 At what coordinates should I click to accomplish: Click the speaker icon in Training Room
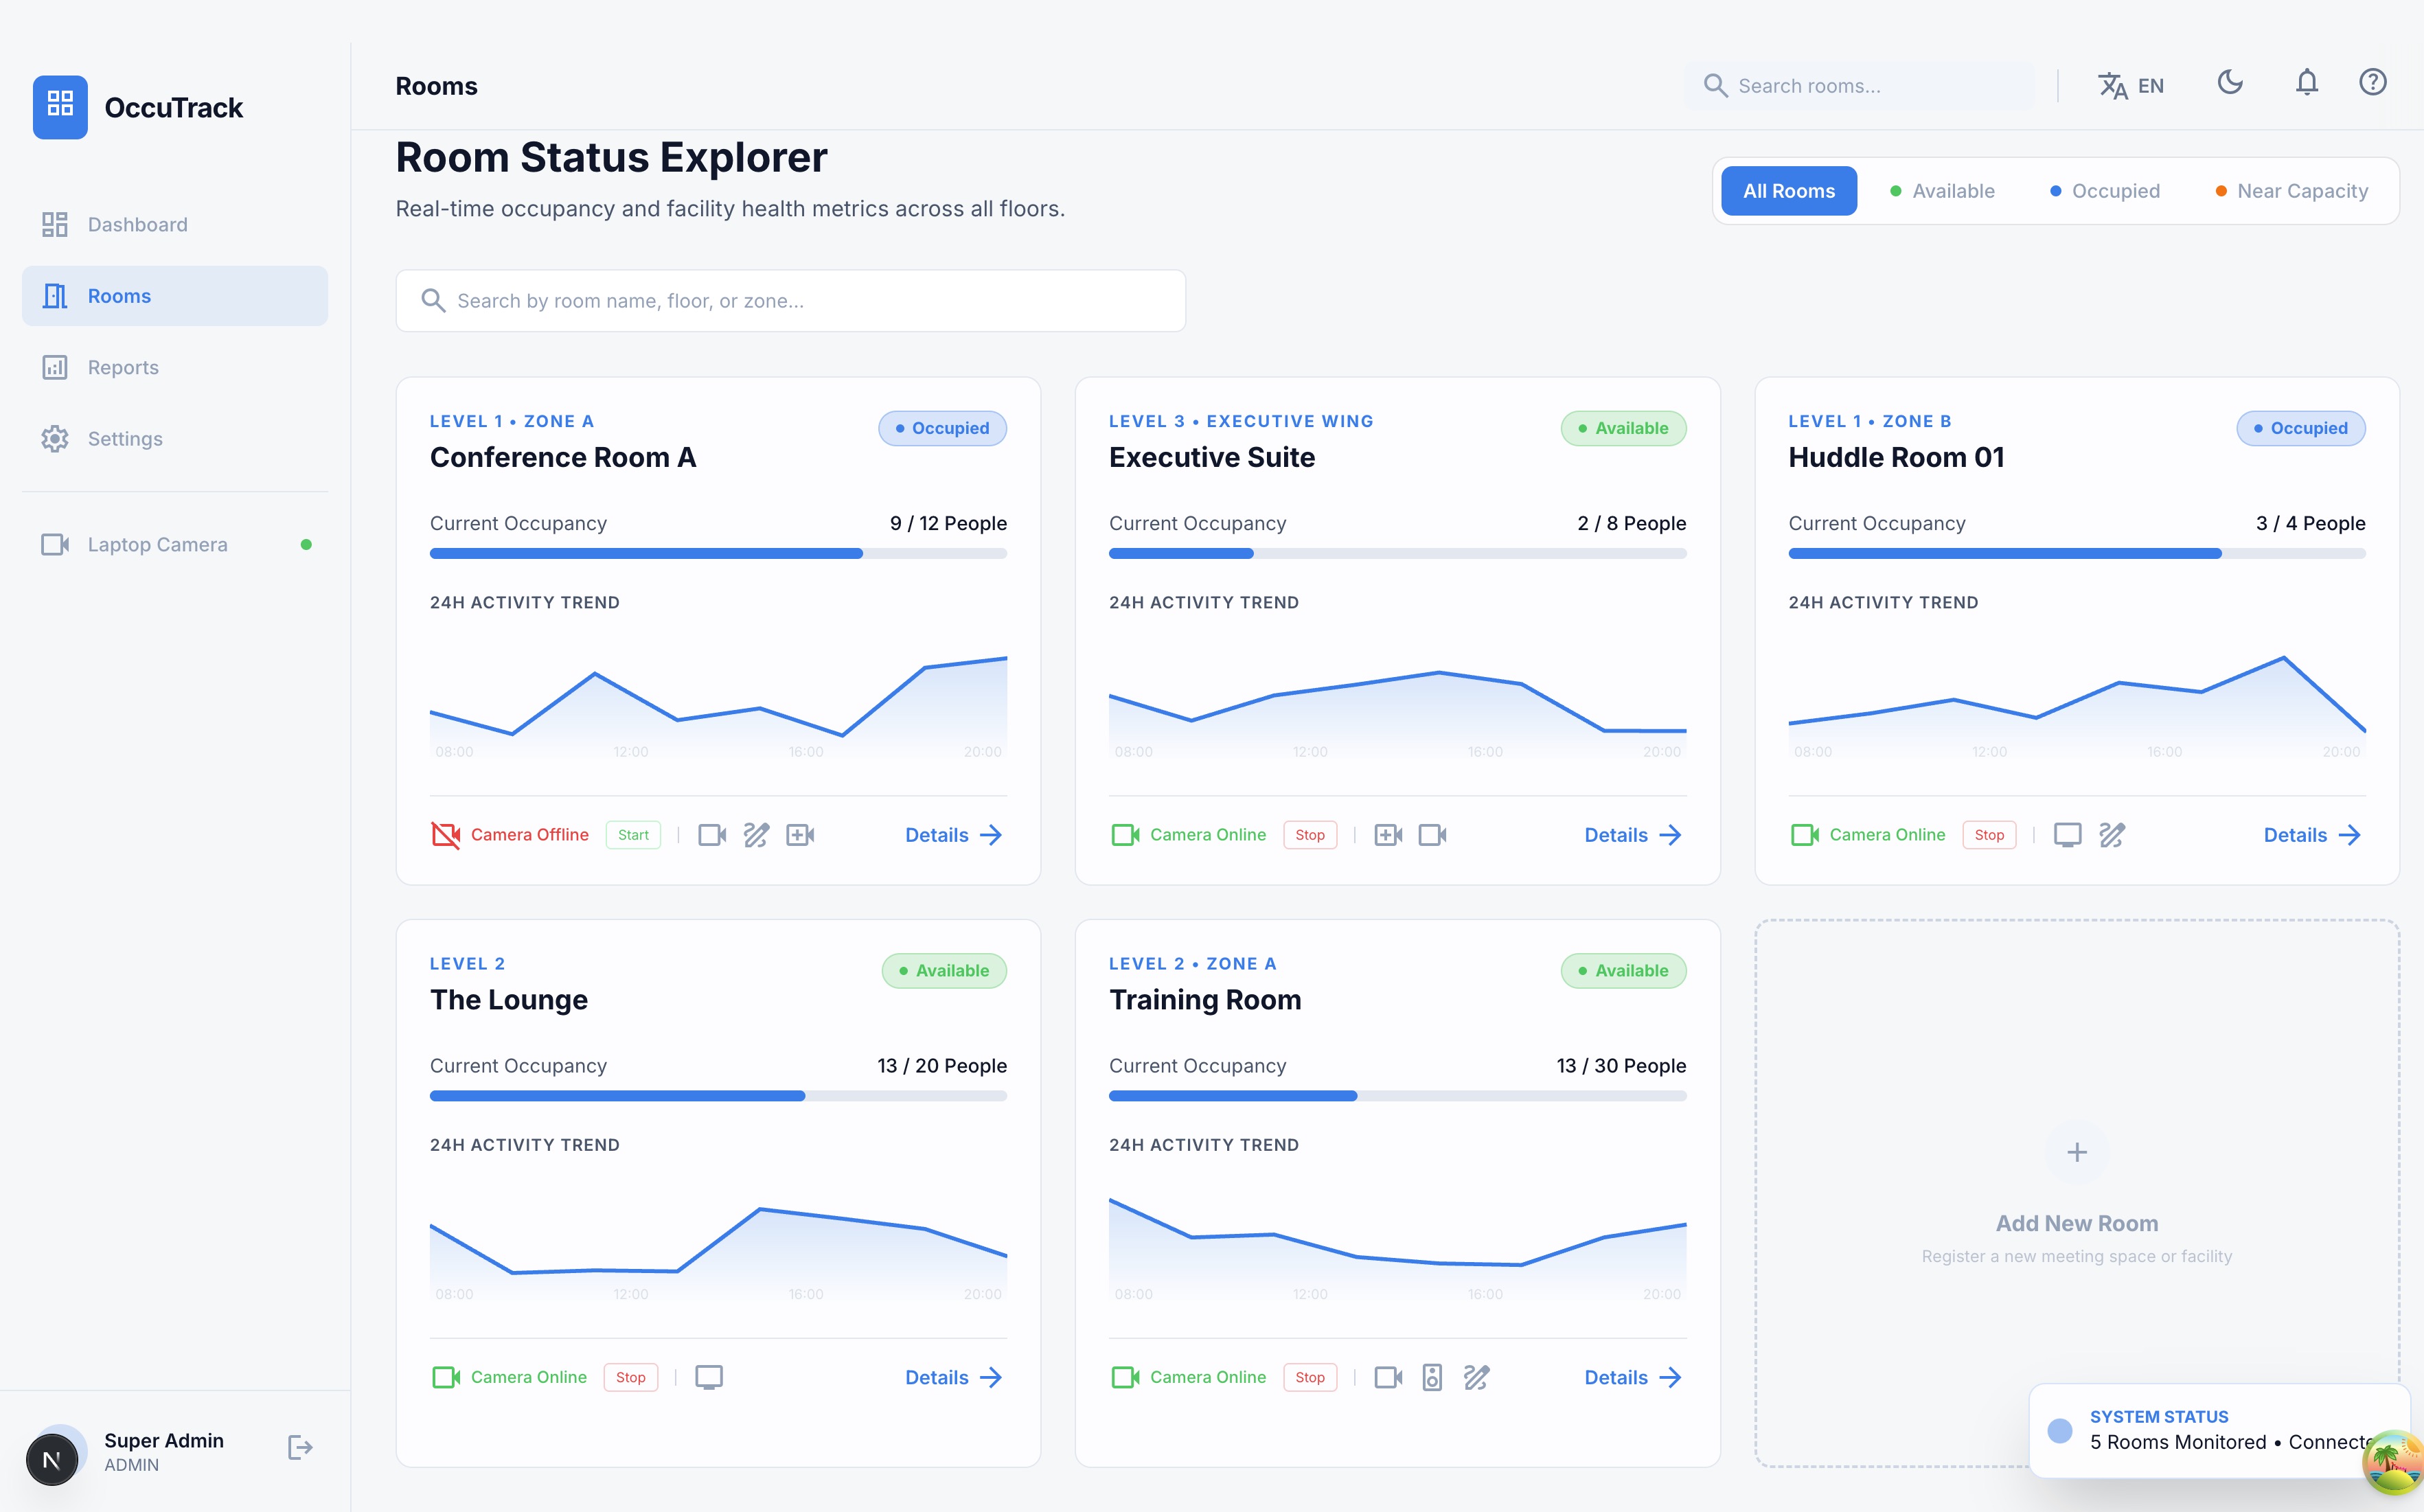1432,1377
